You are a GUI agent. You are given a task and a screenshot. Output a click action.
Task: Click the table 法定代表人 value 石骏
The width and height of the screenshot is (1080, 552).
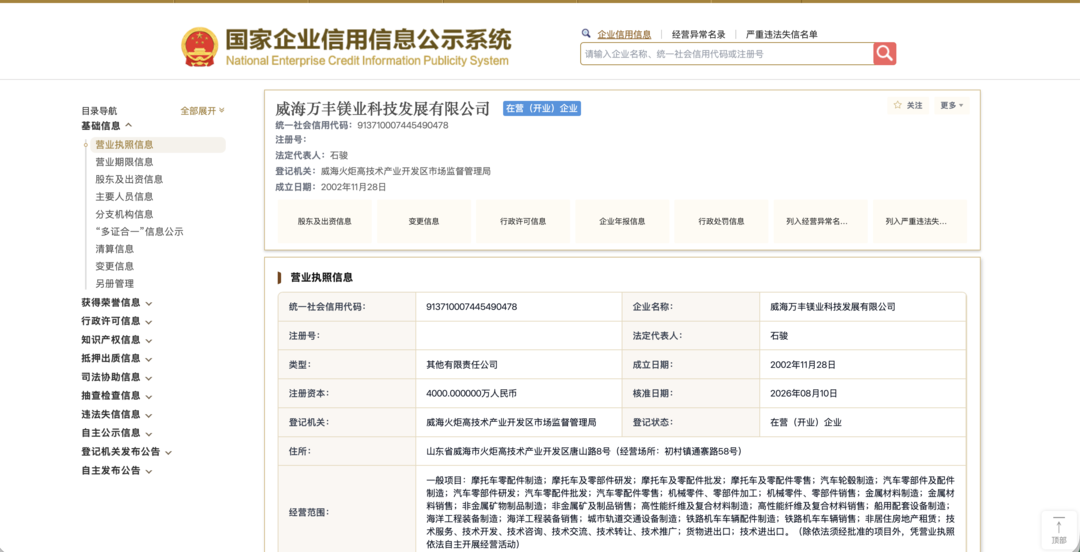pos(778,336)
